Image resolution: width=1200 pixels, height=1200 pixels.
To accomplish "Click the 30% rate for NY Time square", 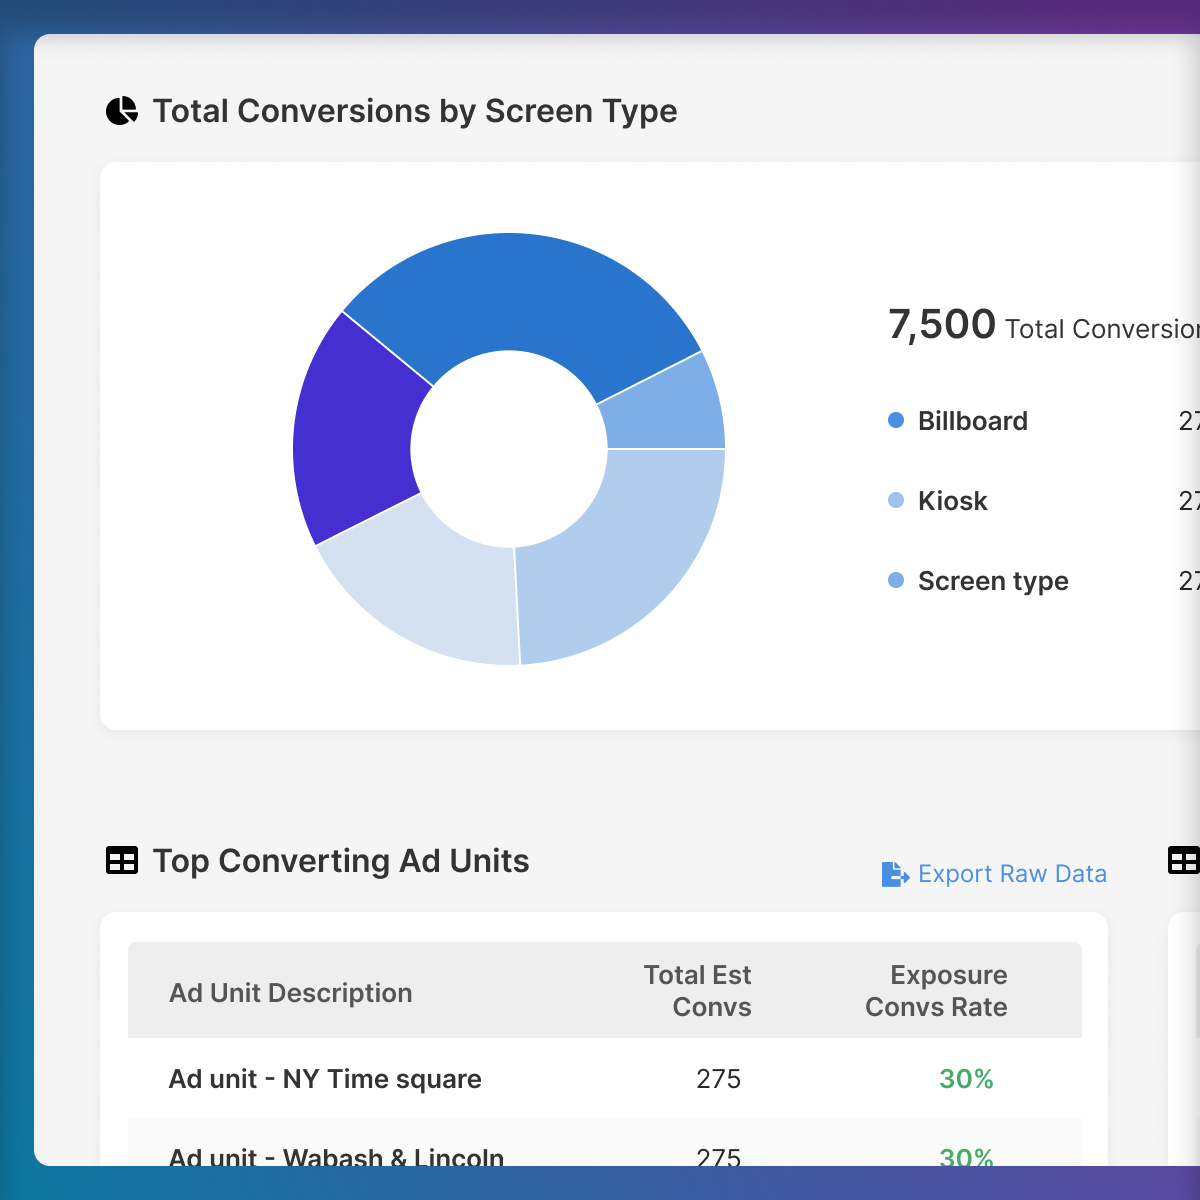I will click(x=966, y=1079).
